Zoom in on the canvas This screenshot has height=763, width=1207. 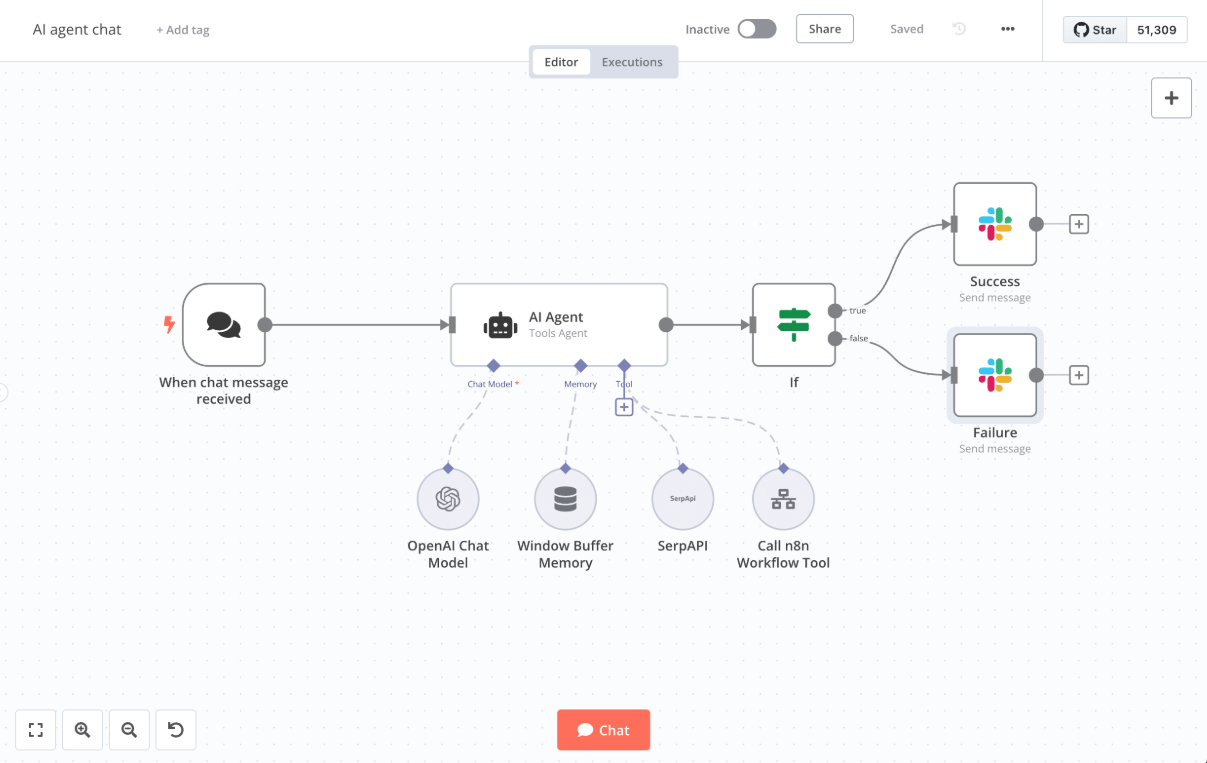coord(82,730)
